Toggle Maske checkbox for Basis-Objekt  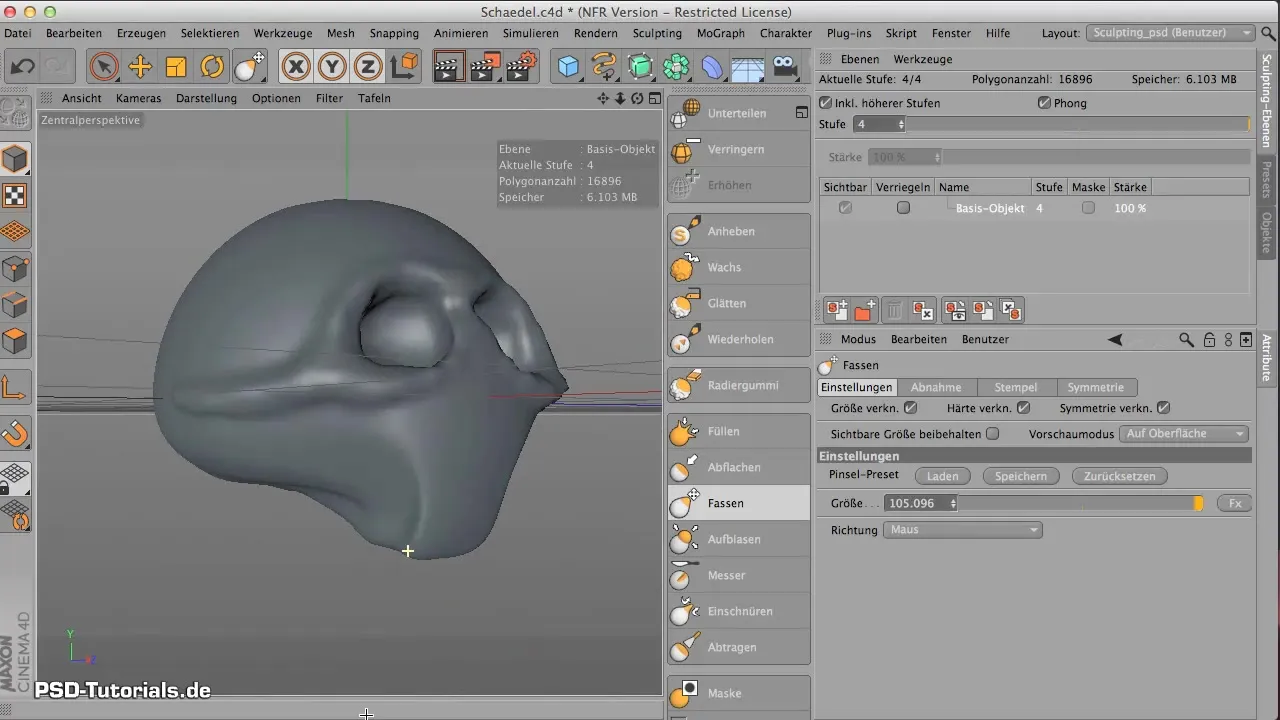[x=1088, y=208]
